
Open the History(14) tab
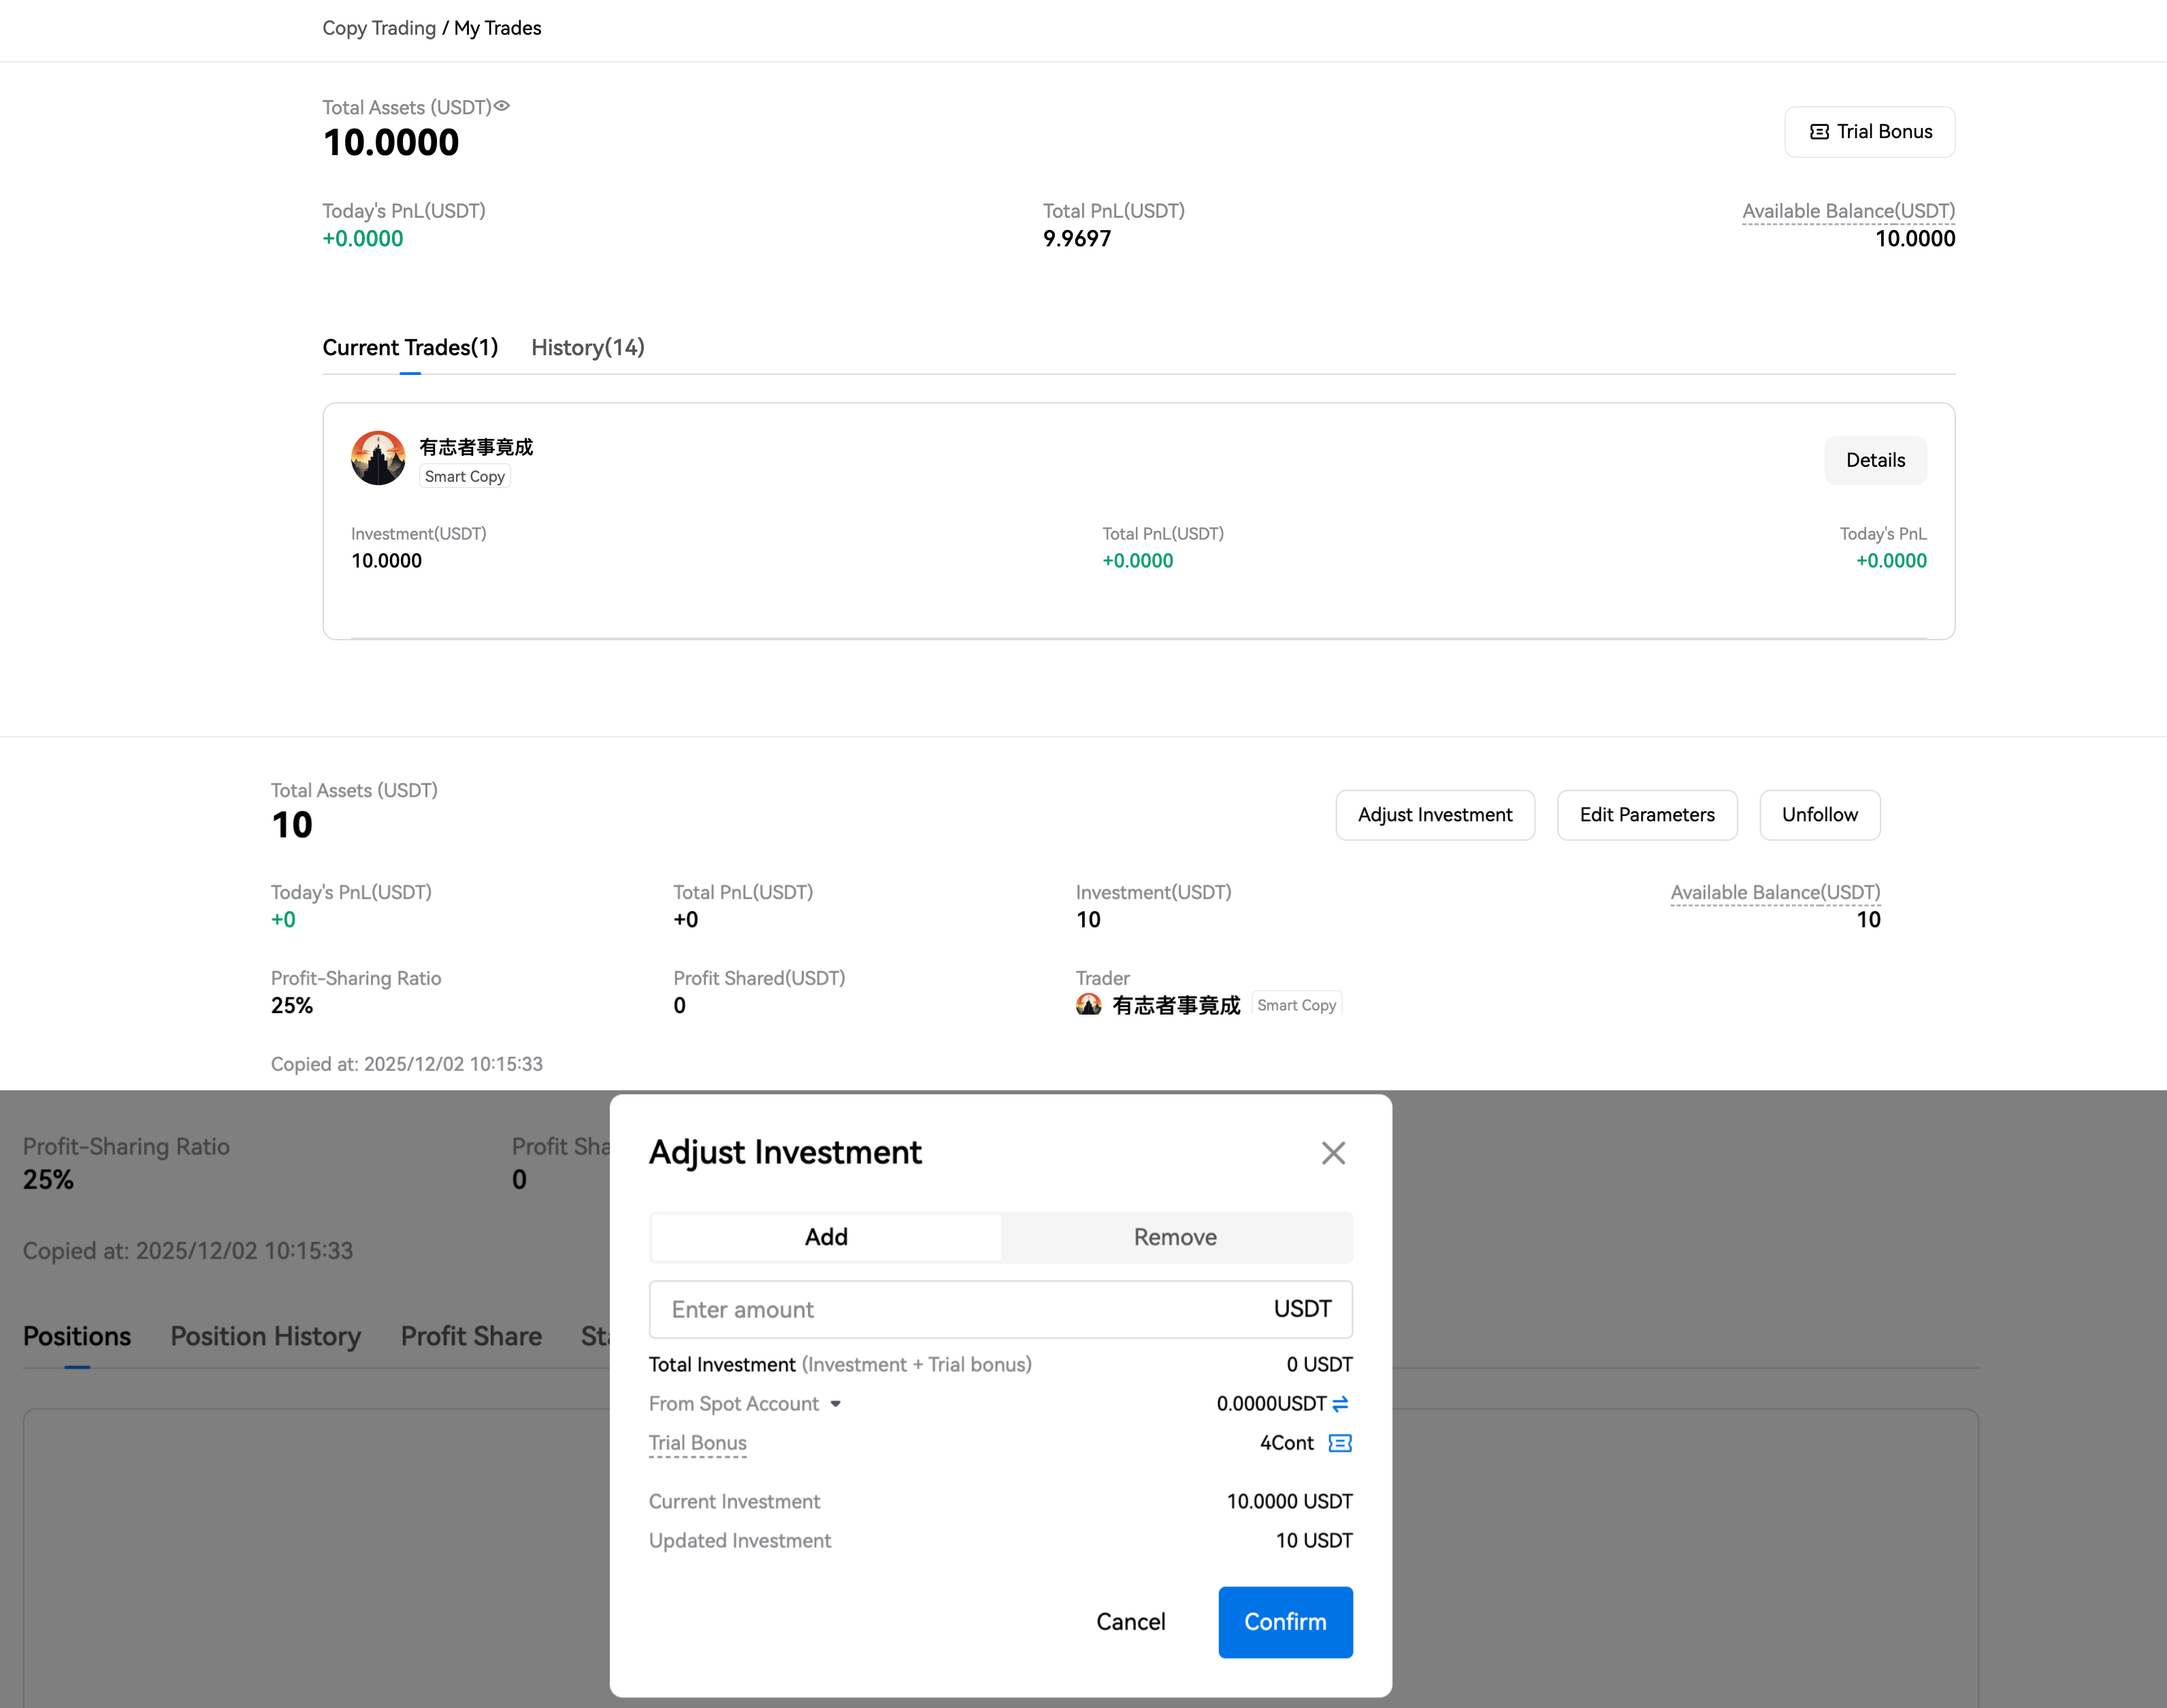pyautogui.click(x=587, y=347)
